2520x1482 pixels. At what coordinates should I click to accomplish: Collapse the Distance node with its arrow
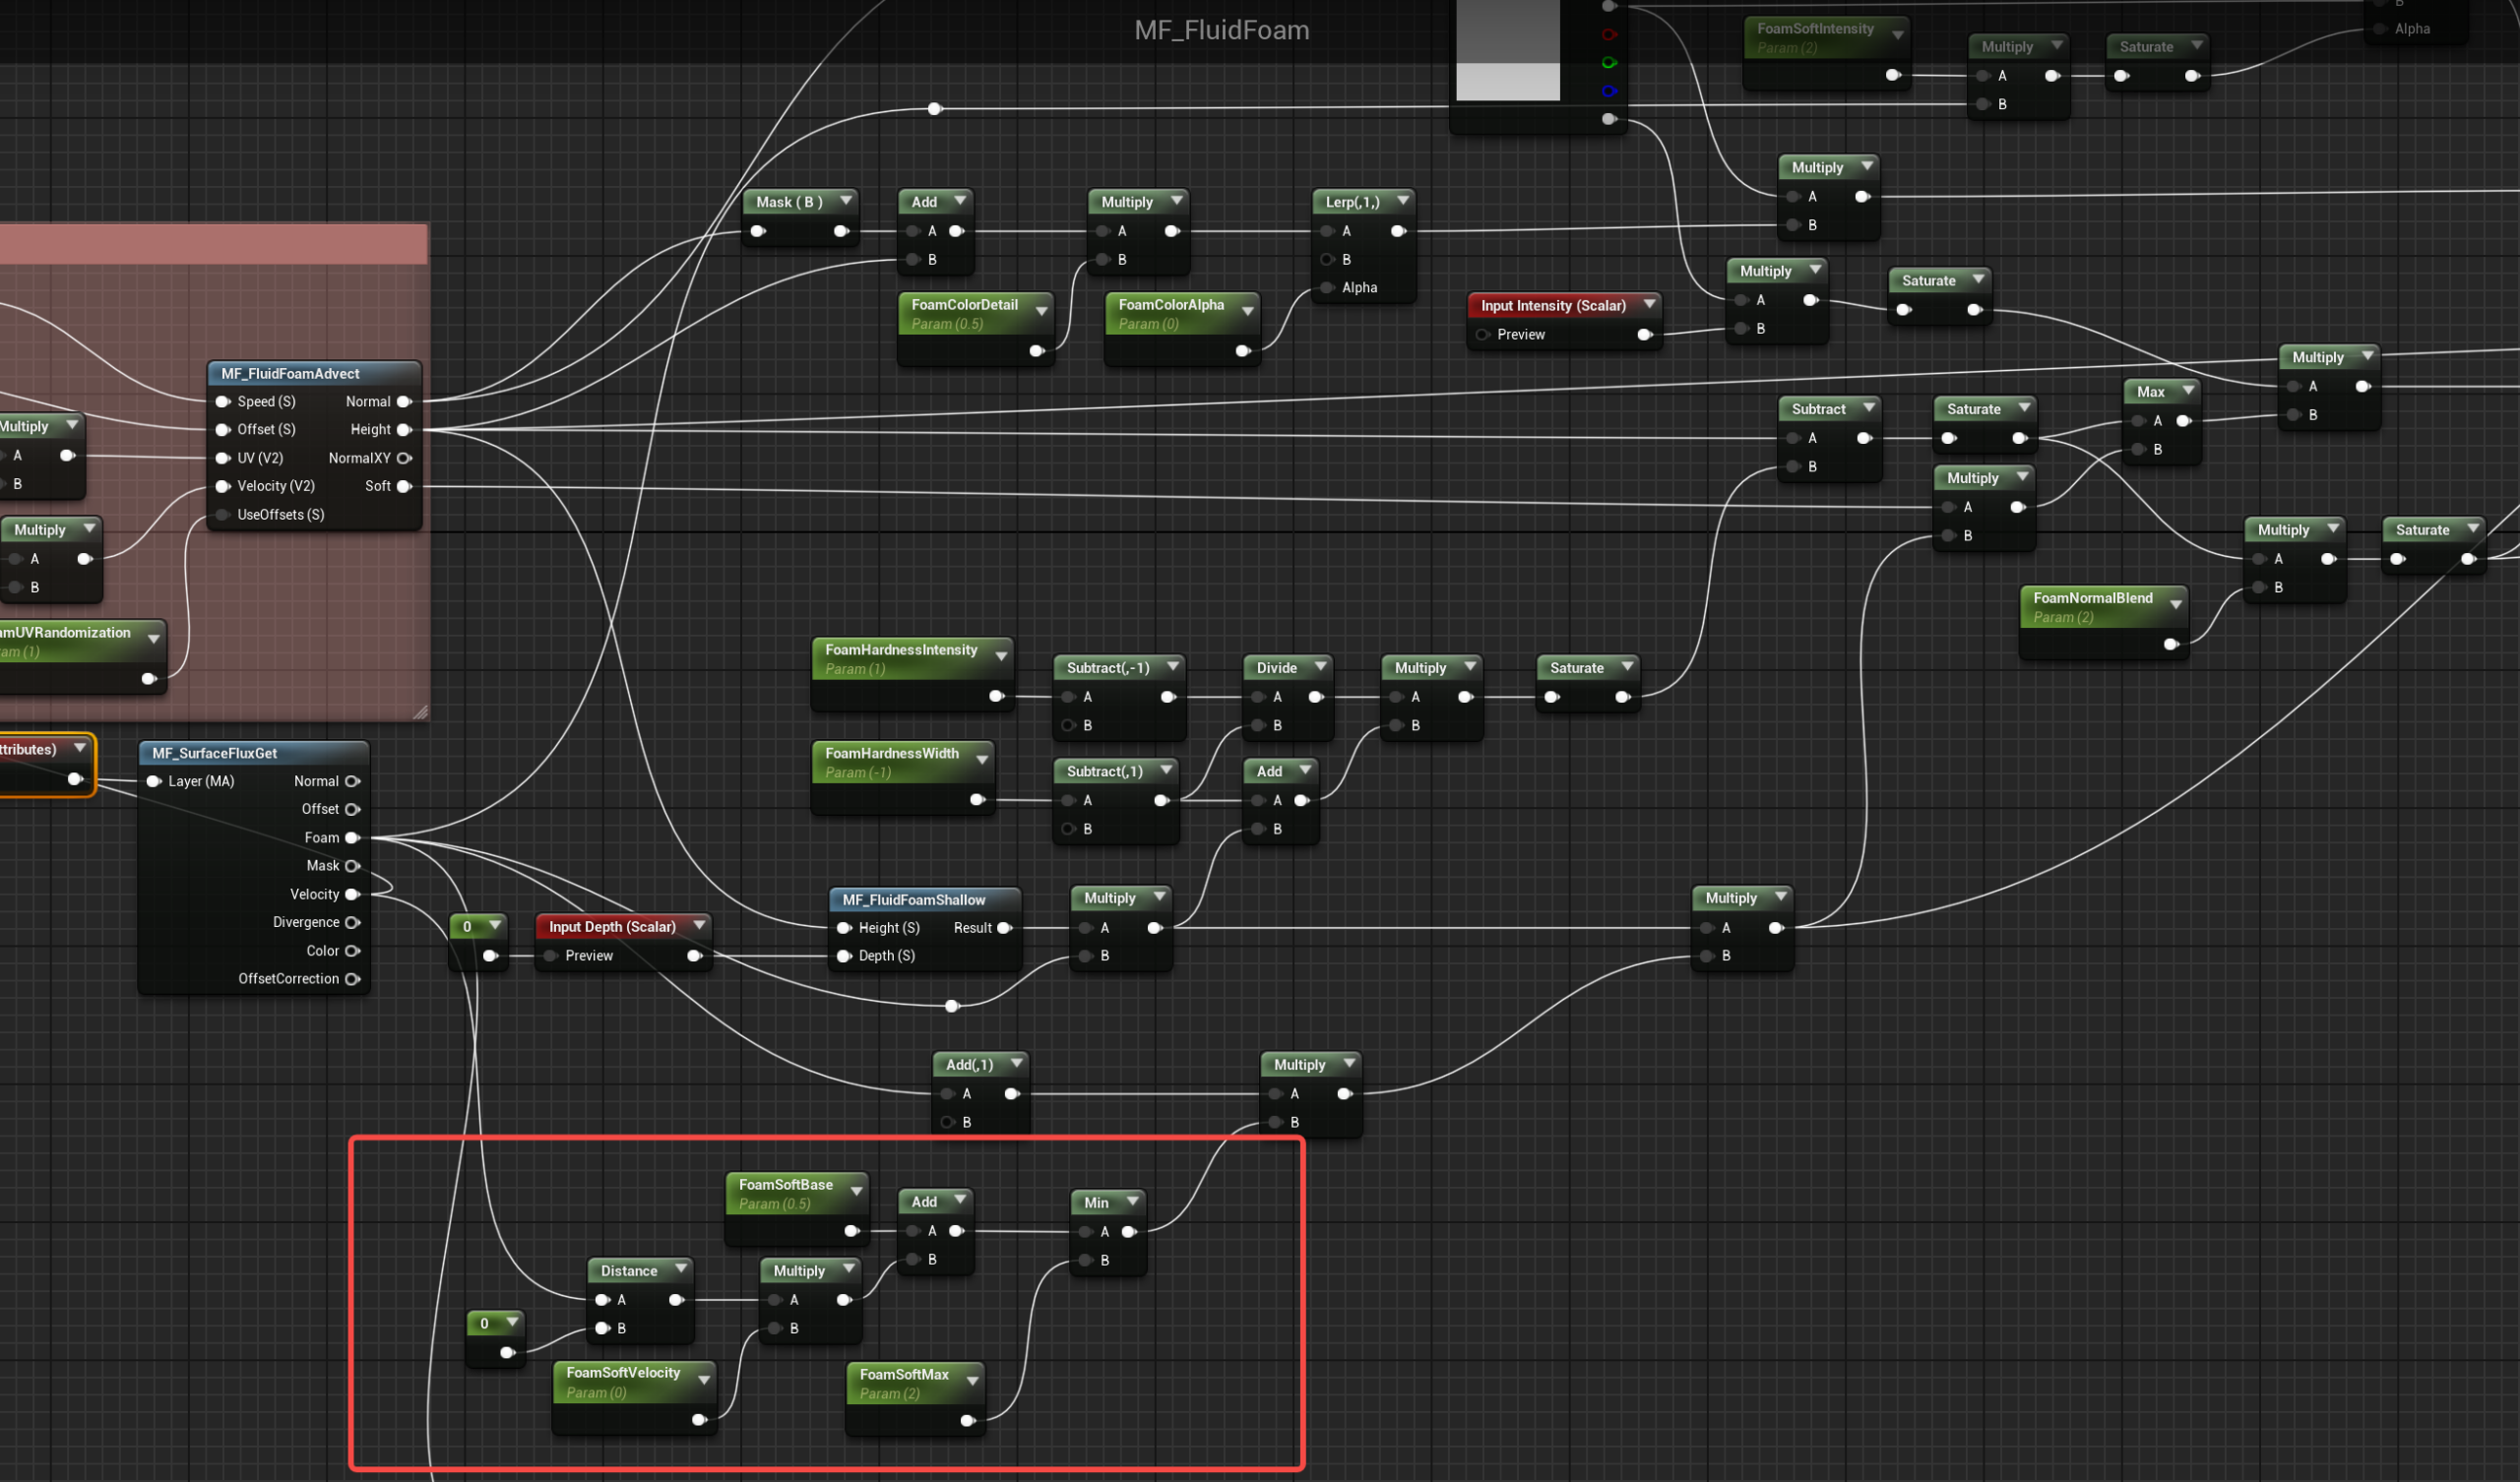[x=681, y=1269]
